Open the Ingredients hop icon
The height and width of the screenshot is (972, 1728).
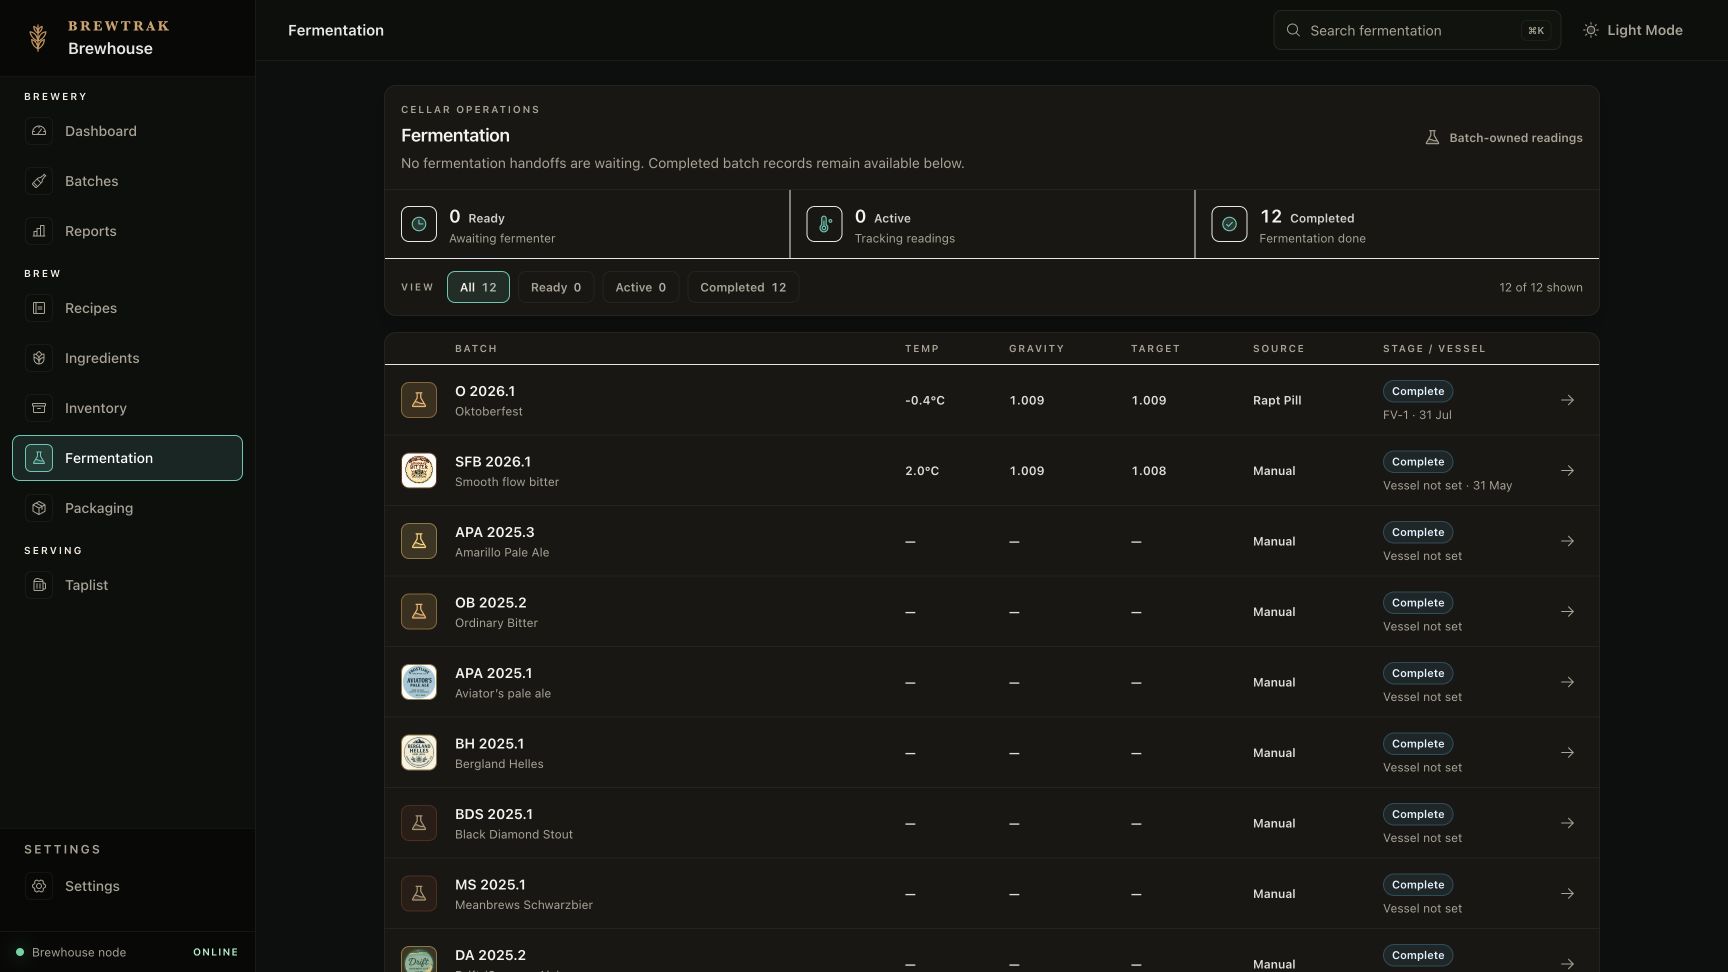39,358
